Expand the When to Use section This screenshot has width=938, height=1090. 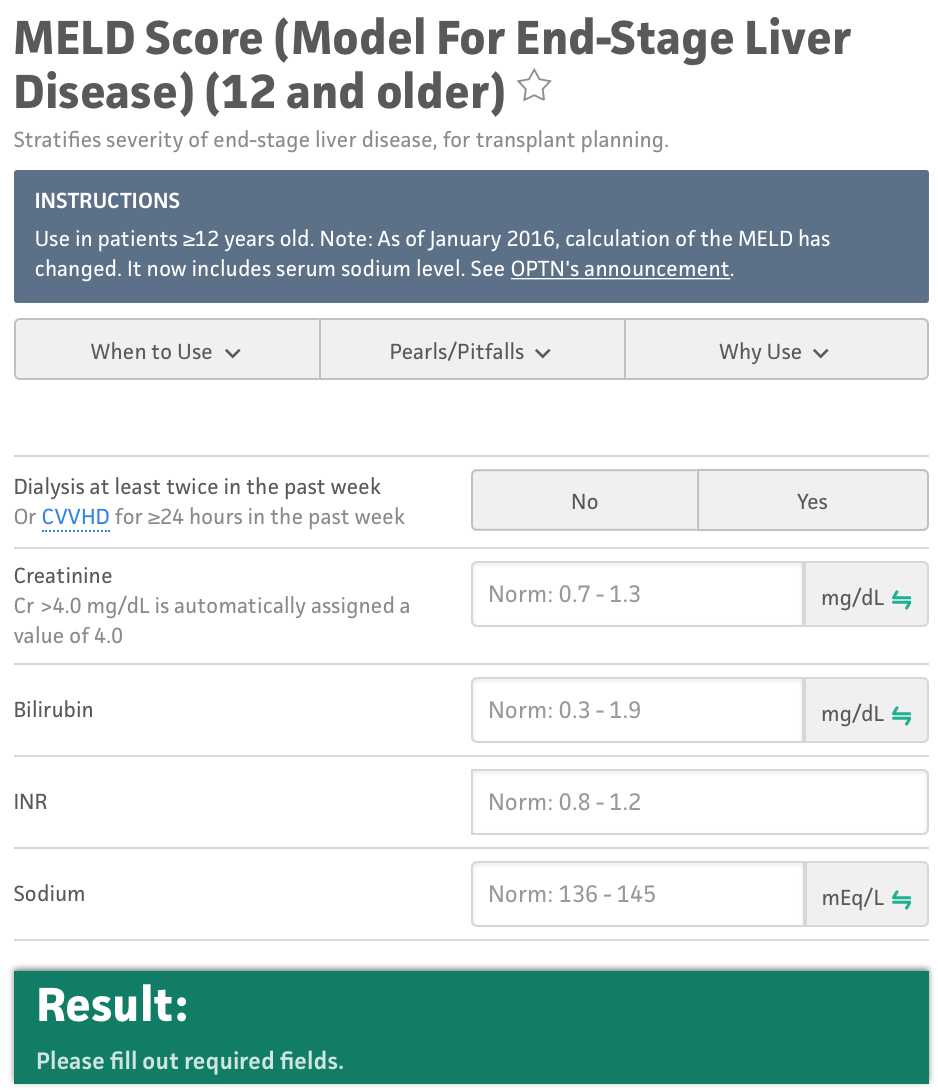(166, 351)
